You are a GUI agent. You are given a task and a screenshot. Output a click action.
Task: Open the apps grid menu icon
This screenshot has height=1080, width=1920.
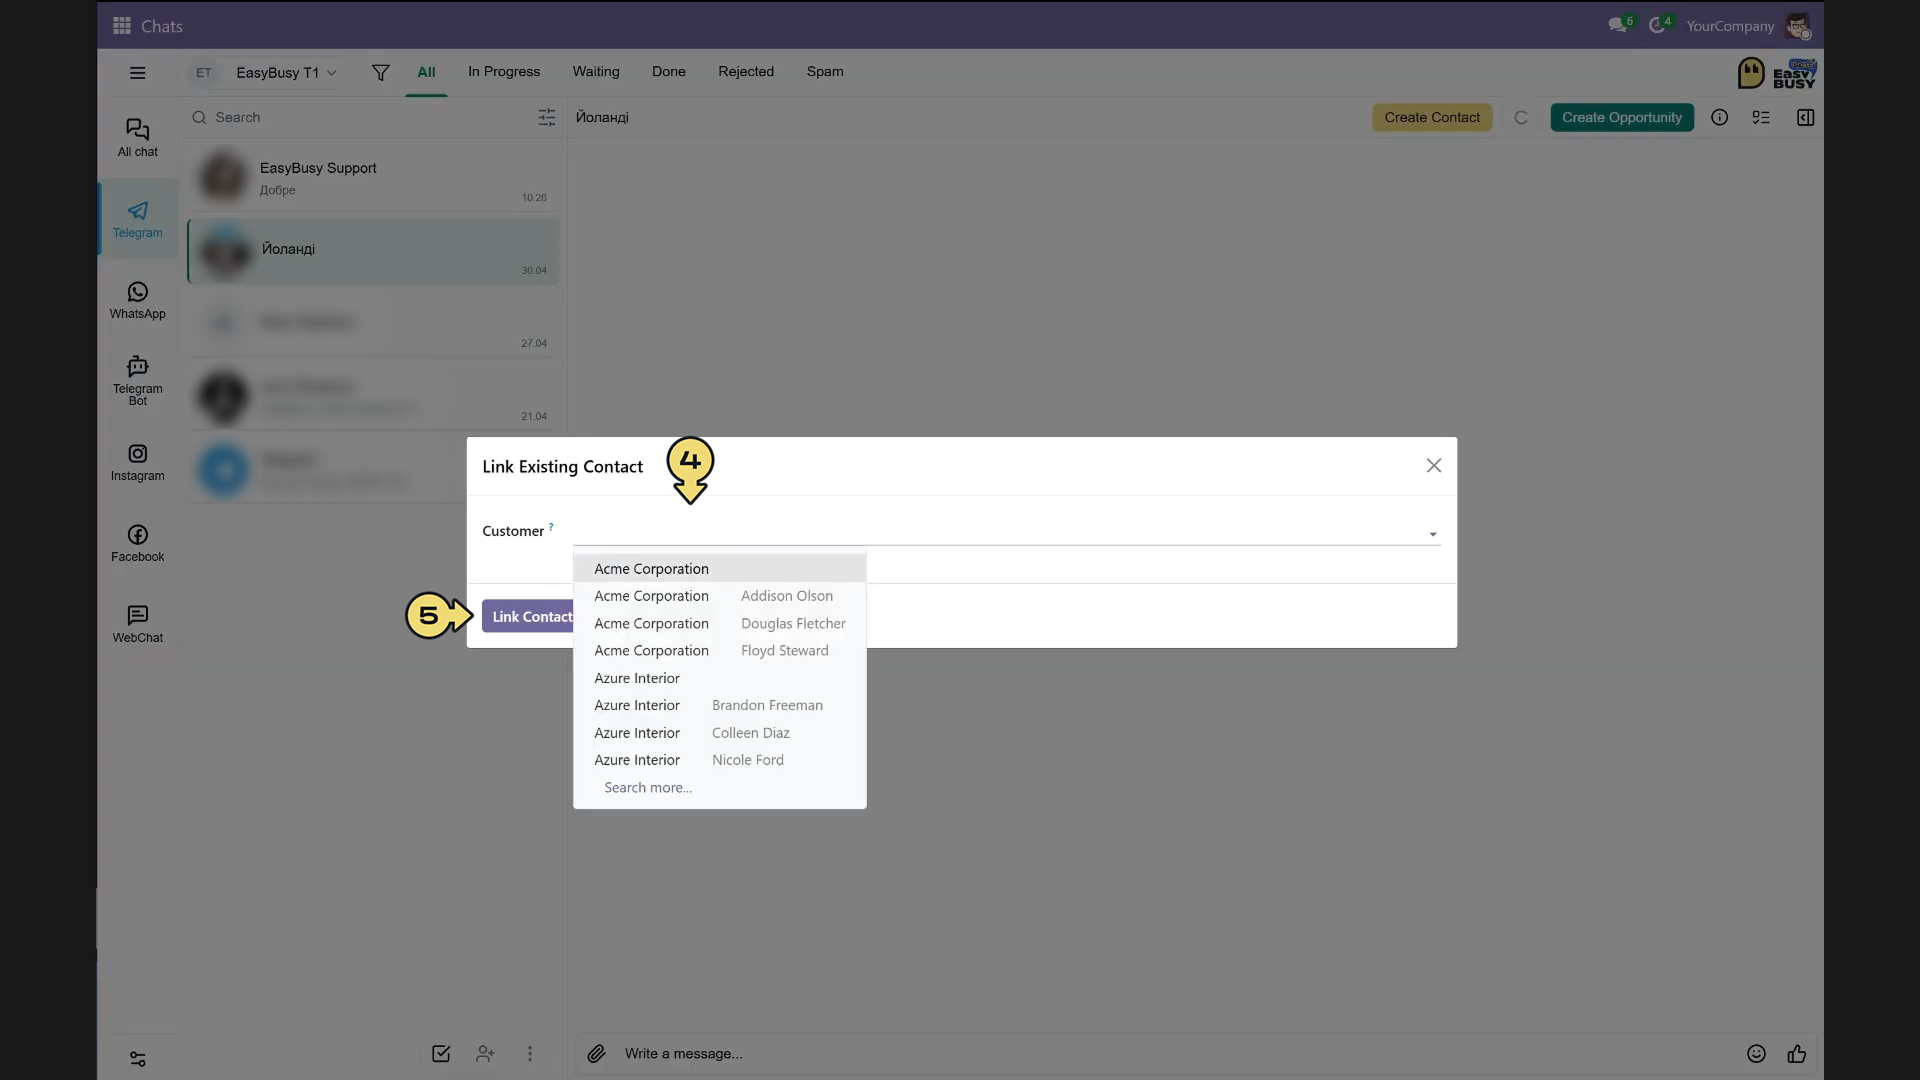click(122, 26)
